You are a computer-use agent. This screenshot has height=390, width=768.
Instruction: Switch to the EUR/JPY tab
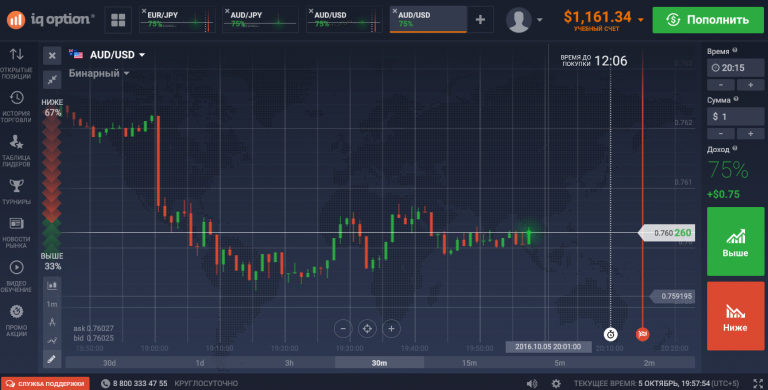tap(177, 20)
